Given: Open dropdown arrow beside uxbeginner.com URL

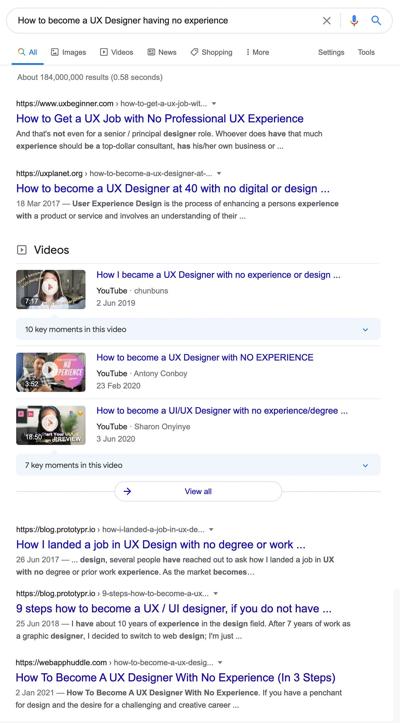Looking at the screenshot, I should click(214, 103).
